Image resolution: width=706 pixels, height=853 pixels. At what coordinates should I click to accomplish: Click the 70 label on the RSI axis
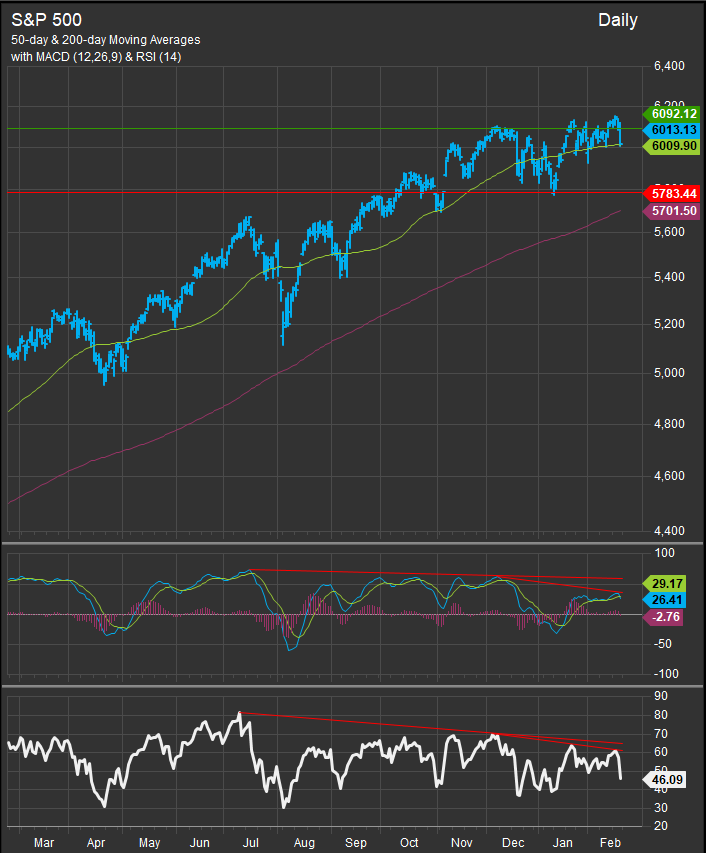(661, 734)
